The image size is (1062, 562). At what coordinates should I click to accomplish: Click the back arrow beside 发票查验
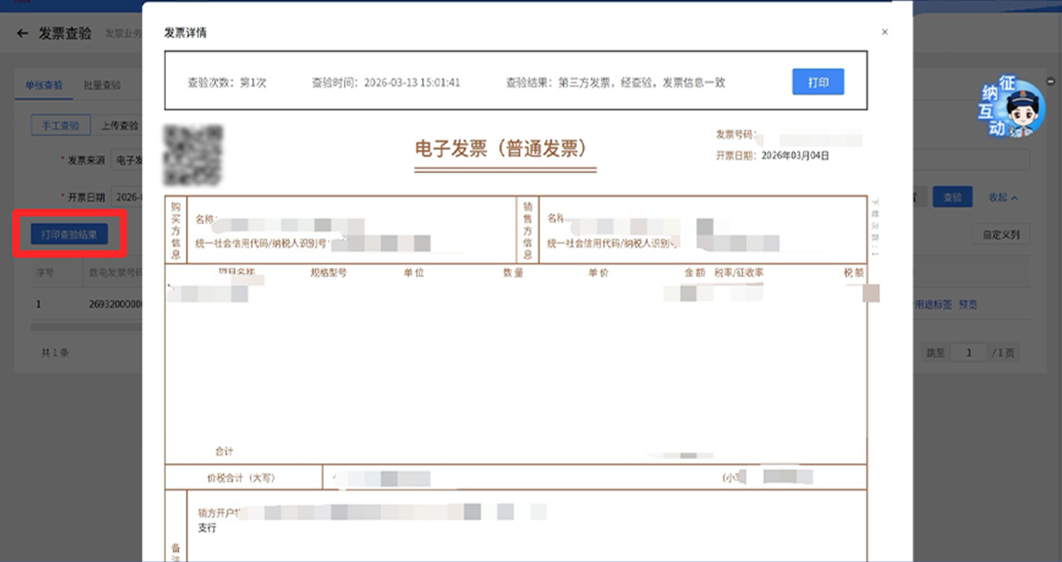coord(22,33)
